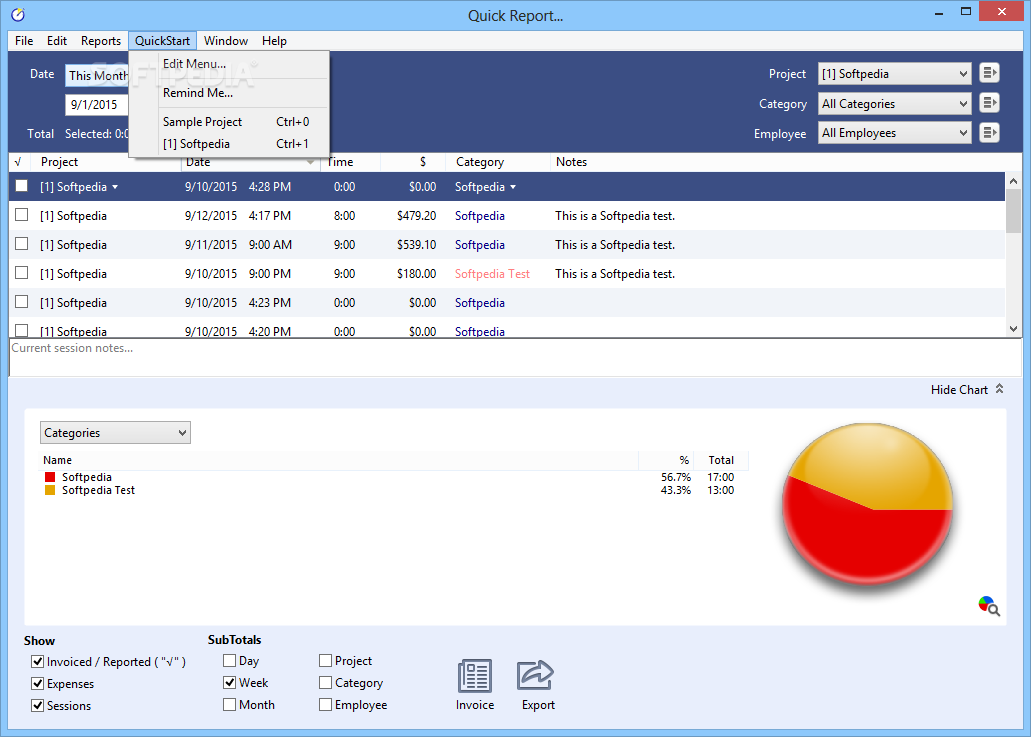Image resolution: width=1031 pixels, height=737 pixels.
Task: Open the This Month date range dropdown
Action: tap(97, 76)
